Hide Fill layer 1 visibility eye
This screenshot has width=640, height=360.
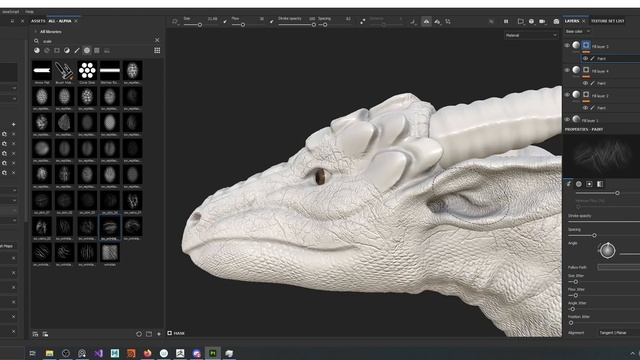pos(567,120)
